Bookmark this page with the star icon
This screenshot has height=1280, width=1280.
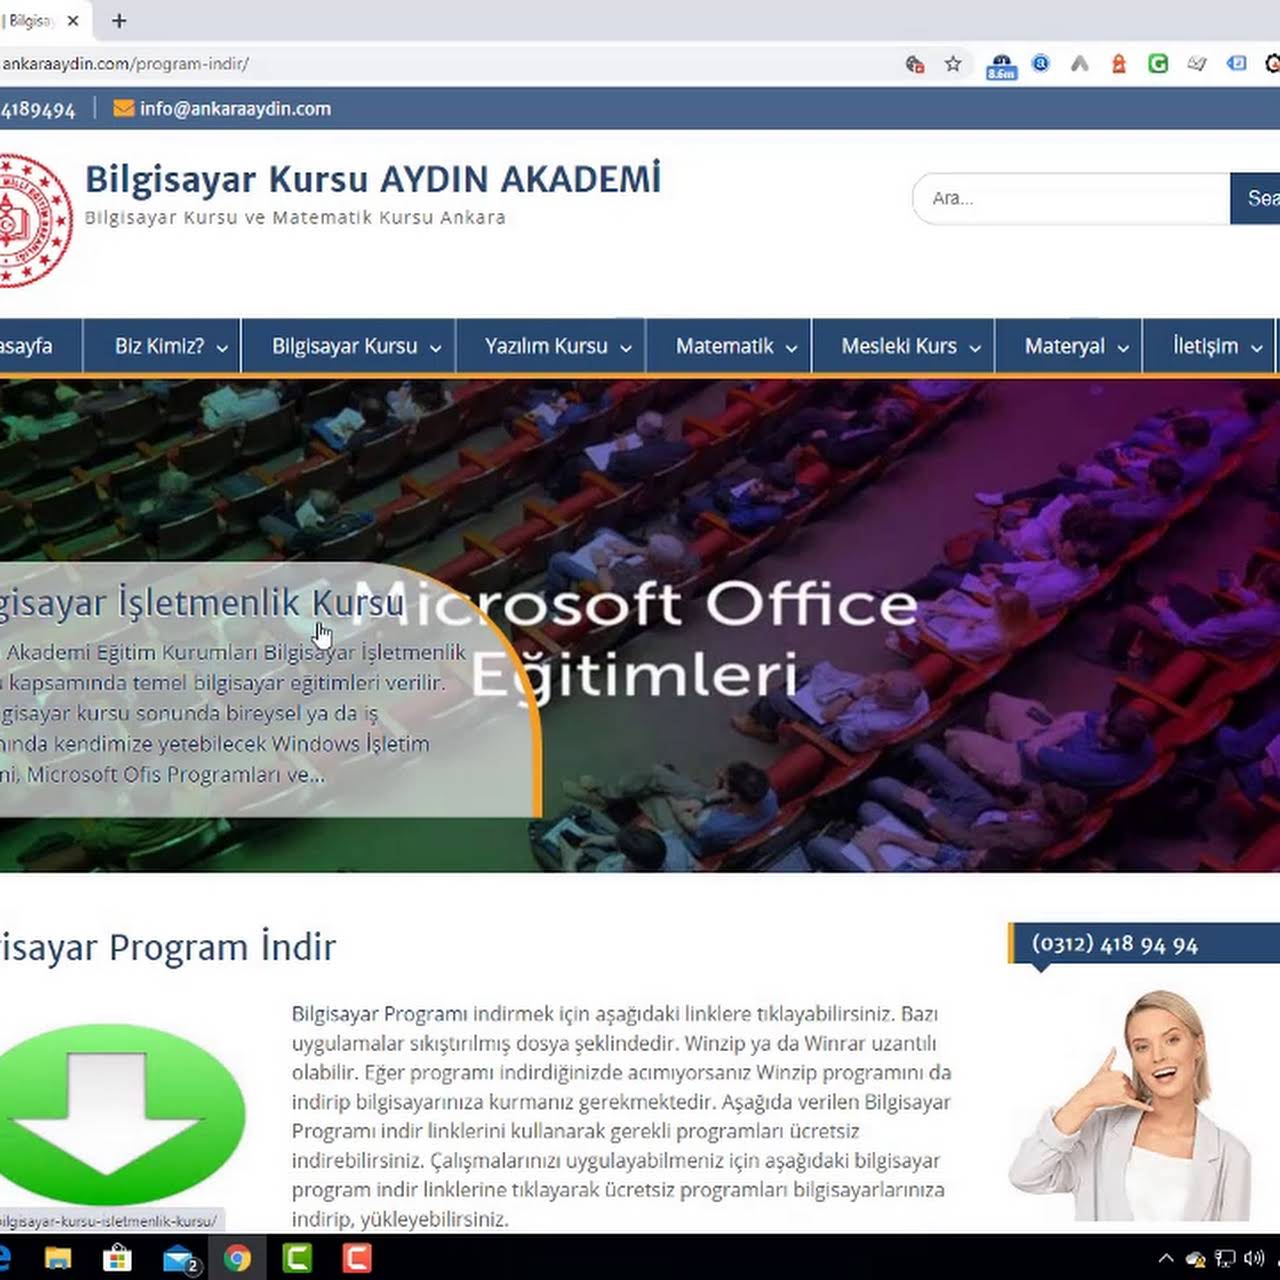pos(953,64)
